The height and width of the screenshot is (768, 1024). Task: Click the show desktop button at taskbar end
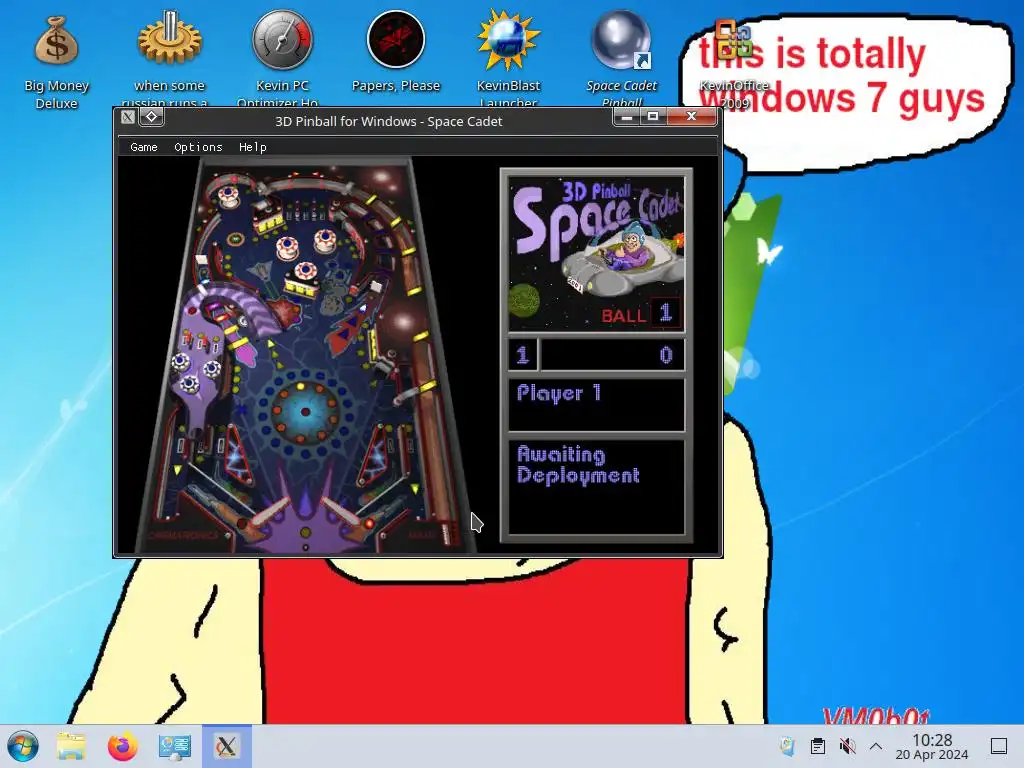pos(999,746)
